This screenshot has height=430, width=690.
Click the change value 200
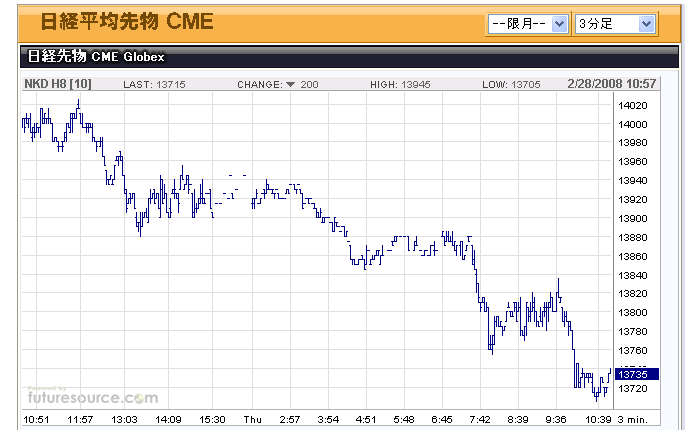click(x=309, y=84)
